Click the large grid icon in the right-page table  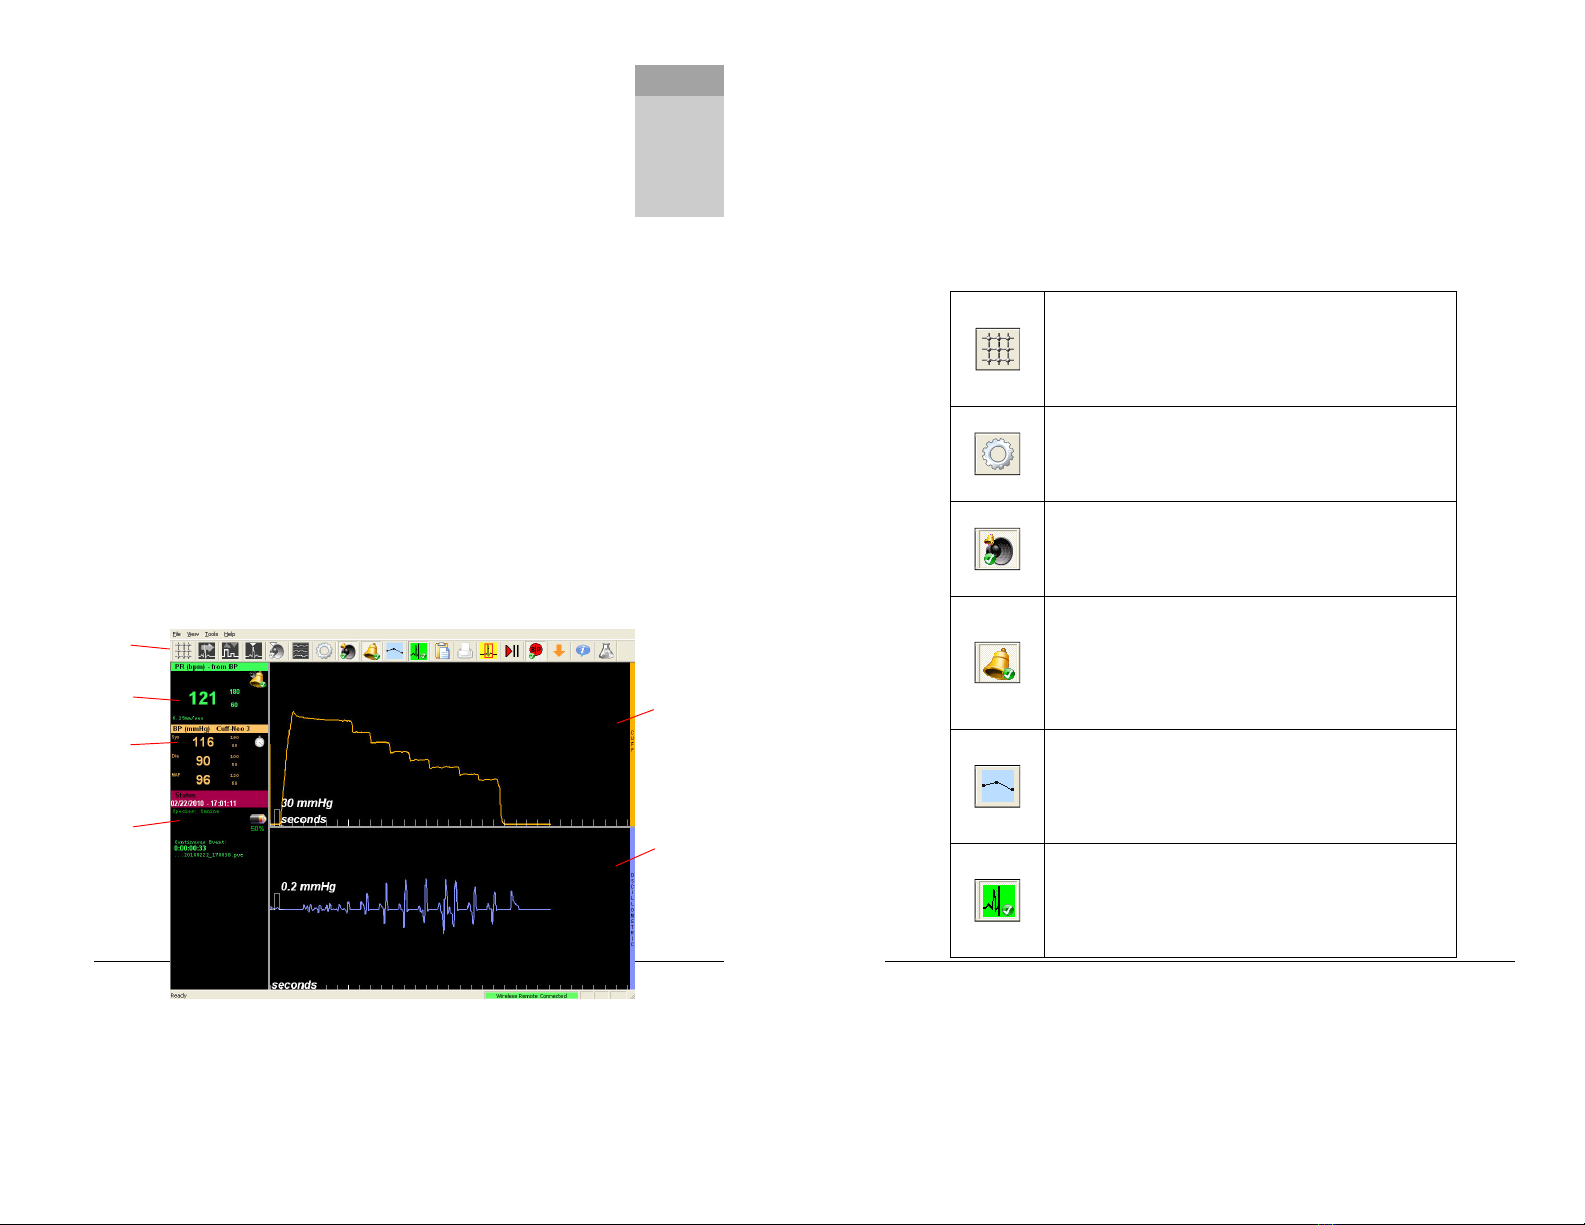(997, 350)
